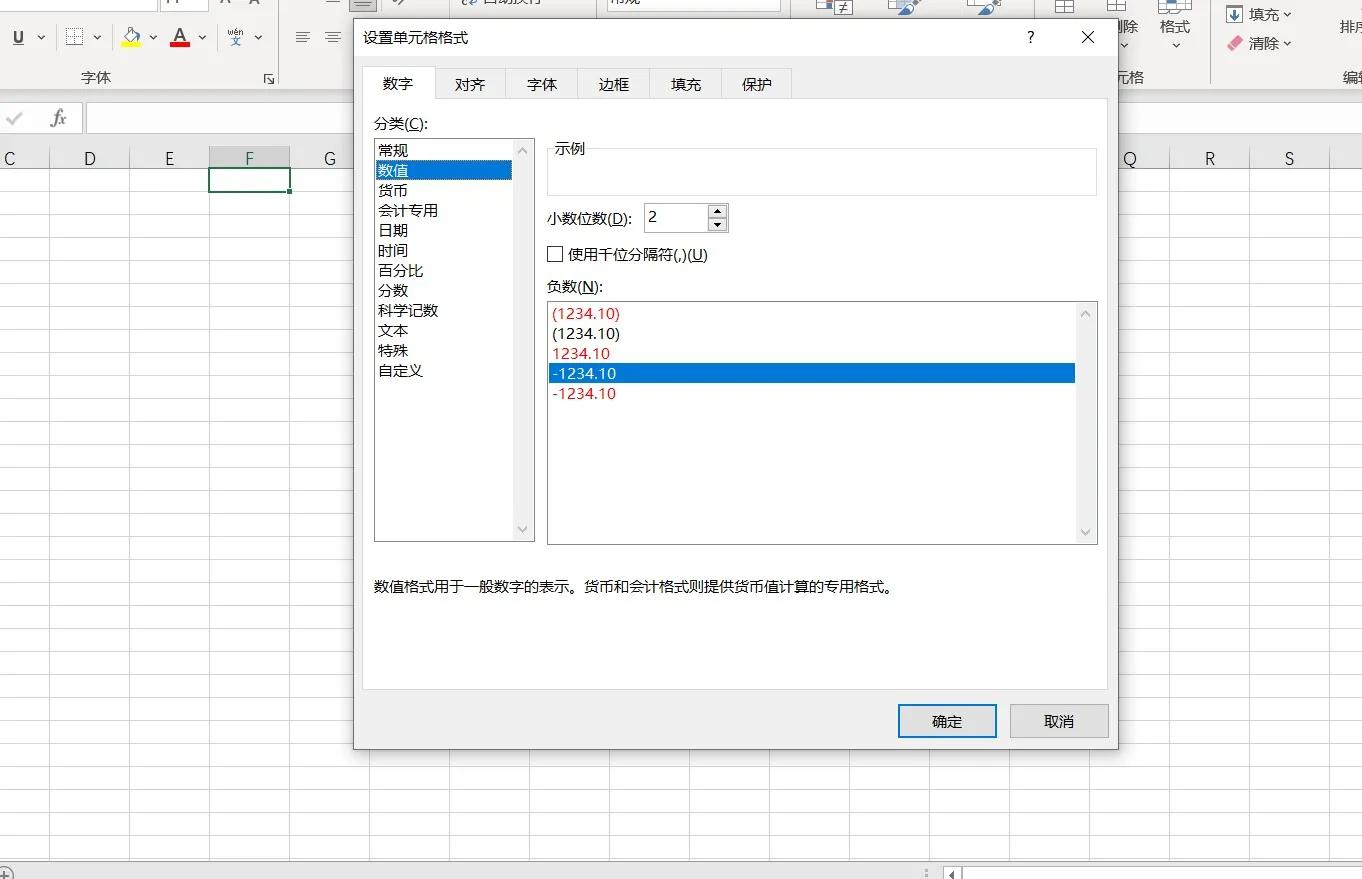Open the 边框 tab

(614, 84)
